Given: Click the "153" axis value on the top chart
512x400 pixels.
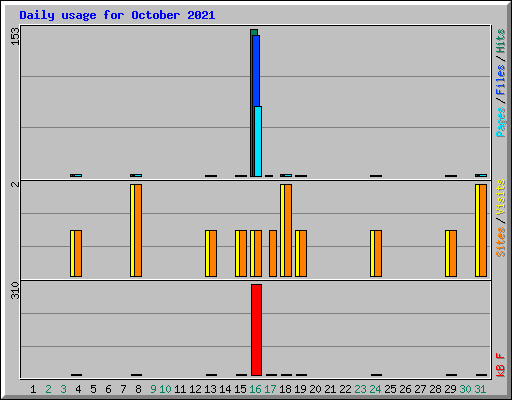Looking at the screenshot, I should 15,36.
